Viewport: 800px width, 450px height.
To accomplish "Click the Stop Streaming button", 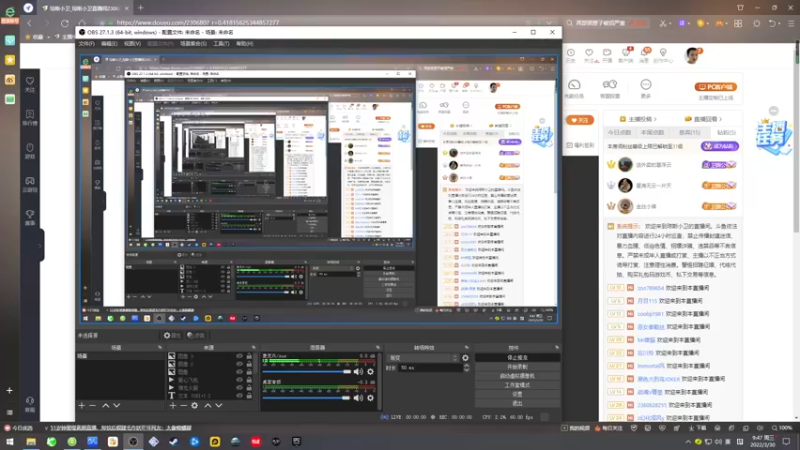I will pyautogui.click(x=517, y=358).
